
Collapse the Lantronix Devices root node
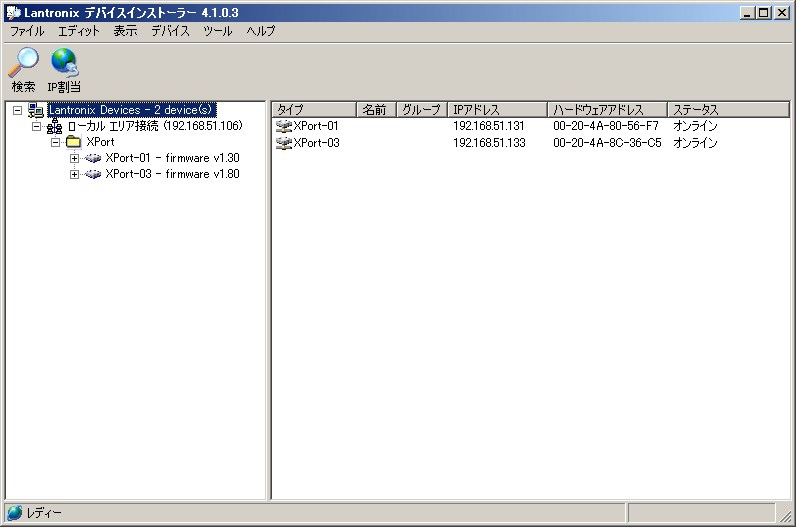[x=17, y=110]
